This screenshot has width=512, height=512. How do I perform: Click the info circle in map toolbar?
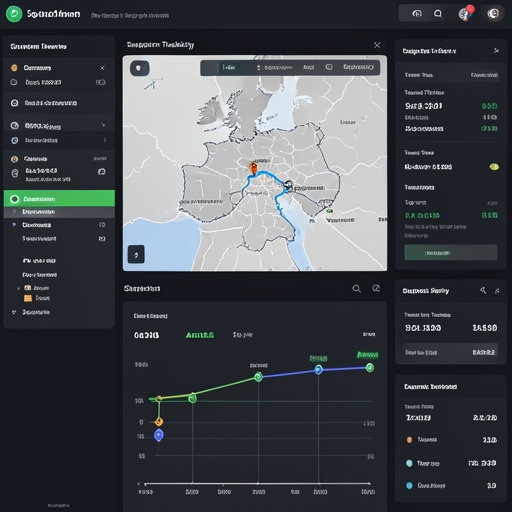point(329,67)
